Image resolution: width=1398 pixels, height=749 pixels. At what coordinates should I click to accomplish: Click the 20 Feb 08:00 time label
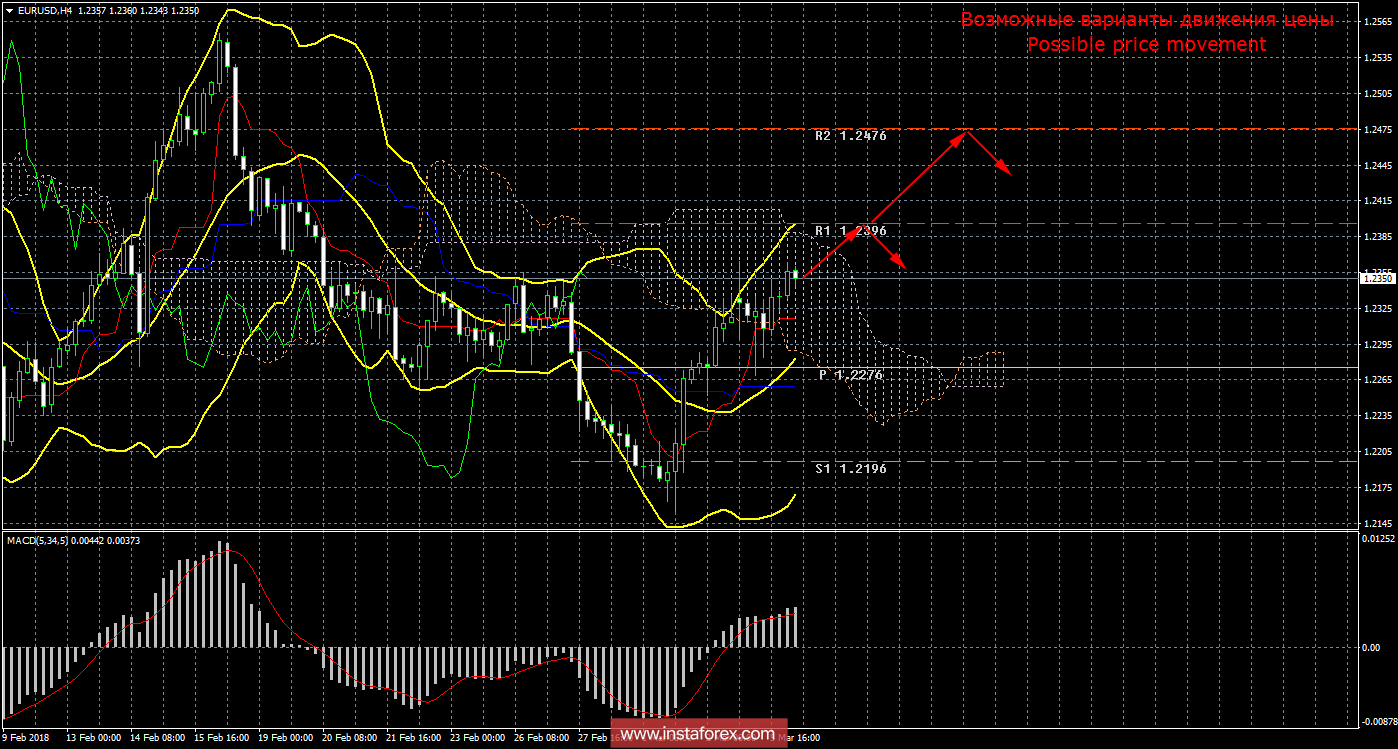coord(351,739)
